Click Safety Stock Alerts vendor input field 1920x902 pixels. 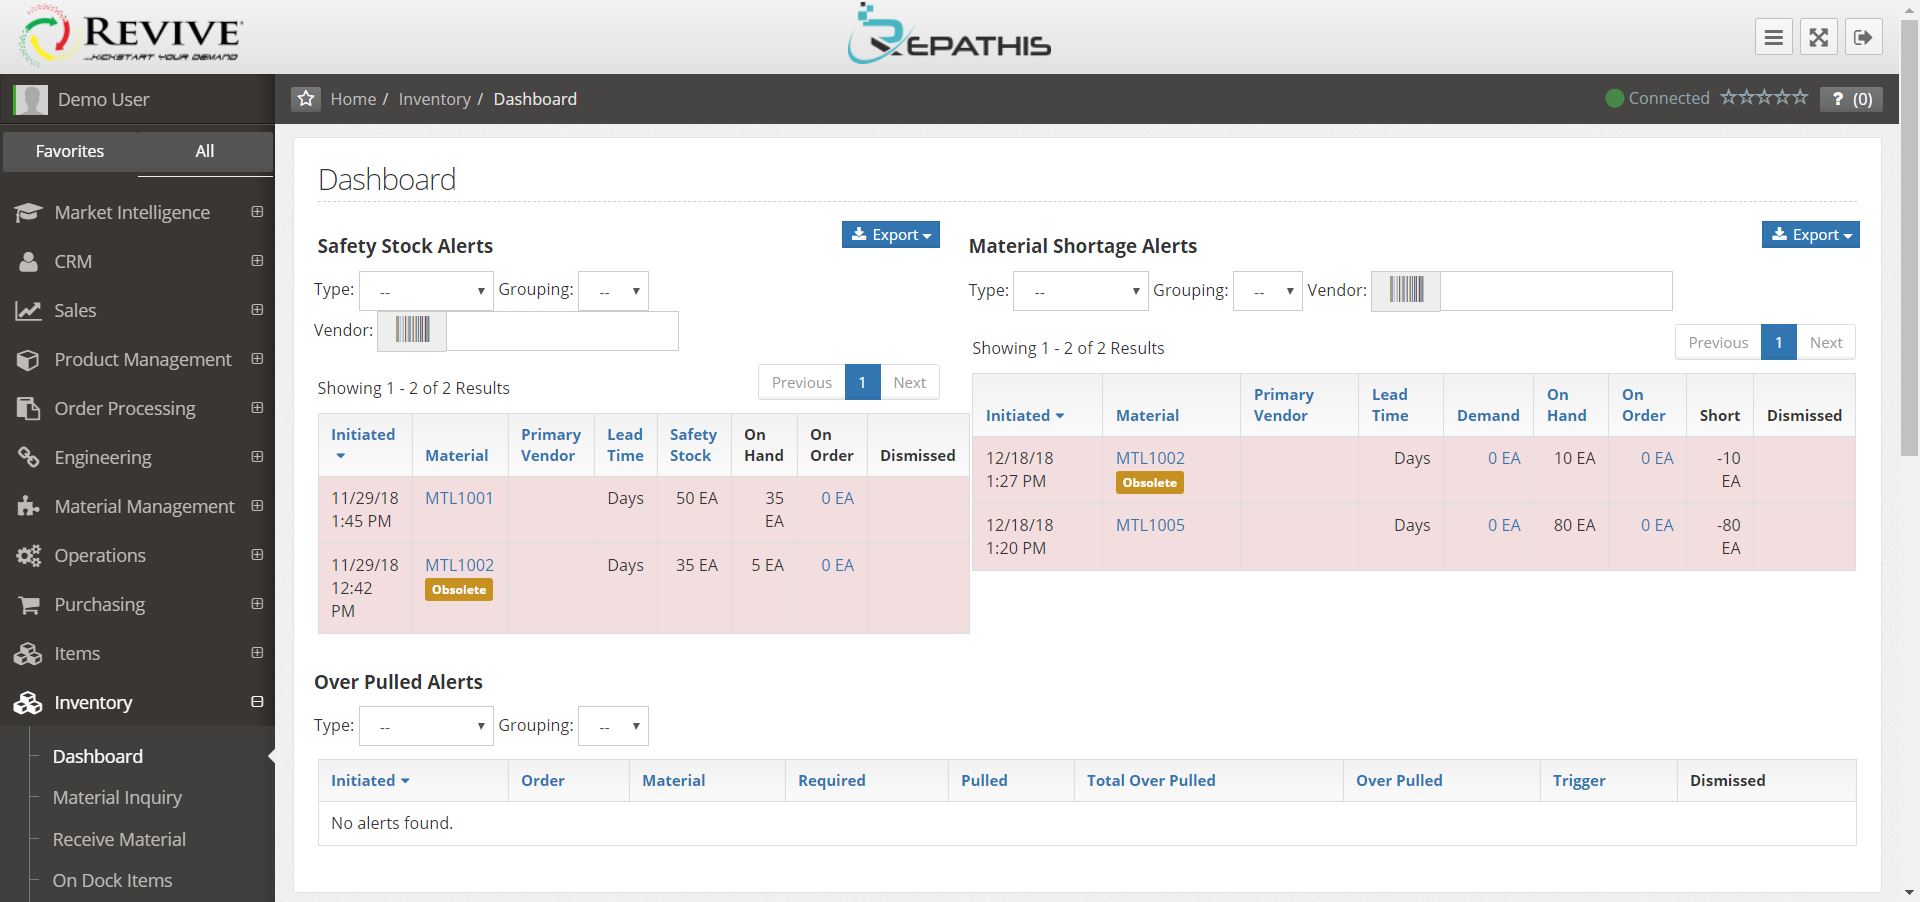[x=562, y=330]
